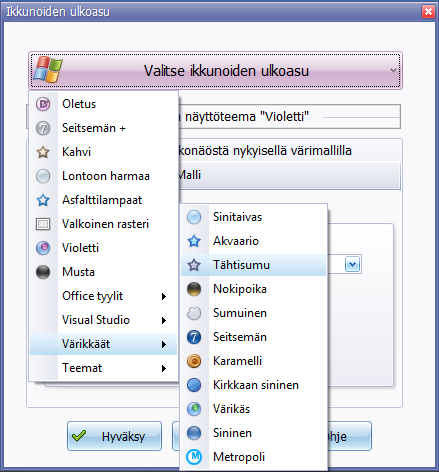Image resolution: width=439 pixels, height=472 pixels.
Task: Select the Seitsemän blue 7 icon
Action: tap(194, 337)
